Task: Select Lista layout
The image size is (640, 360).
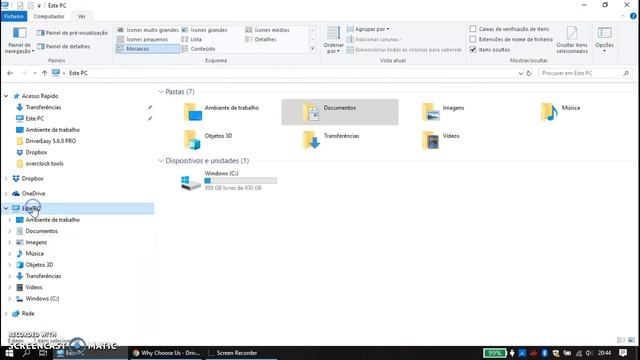Action: pos(191,39)
